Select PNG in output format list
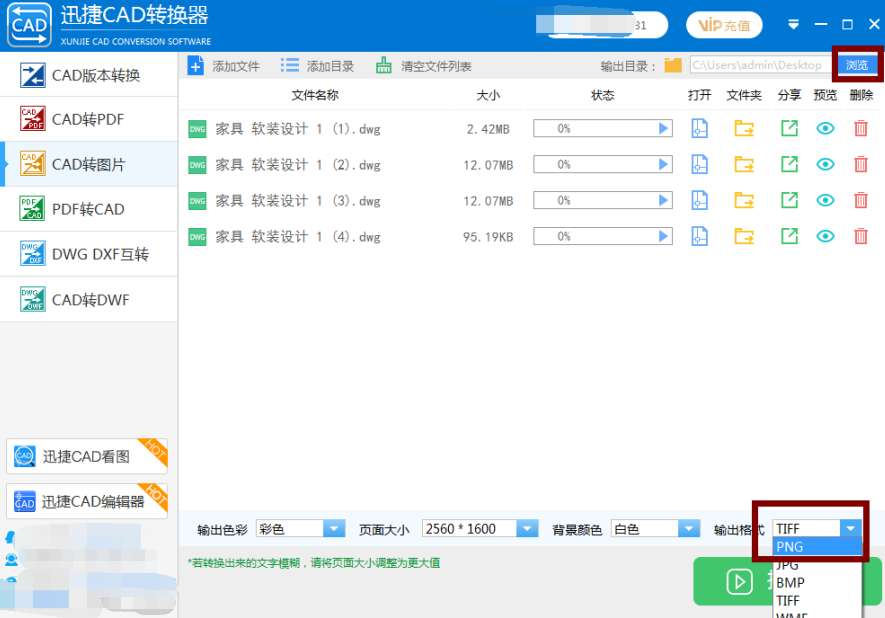Screen dimensions: 885x618 tap(817, 546)
